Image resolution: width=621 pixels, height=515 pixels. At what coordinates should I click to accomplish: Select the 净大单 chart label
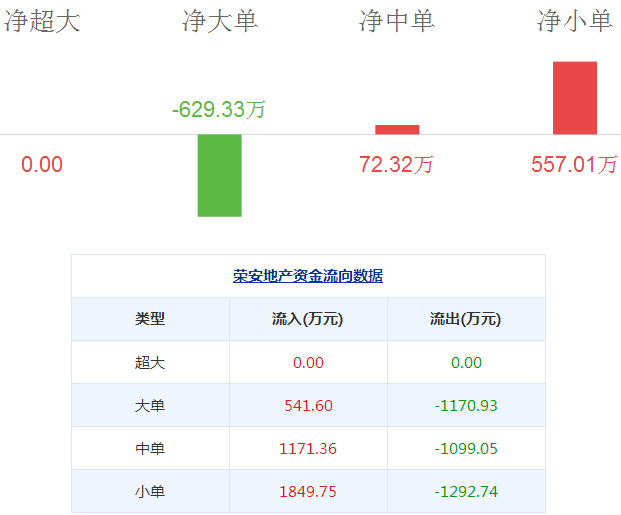point(220,21)
